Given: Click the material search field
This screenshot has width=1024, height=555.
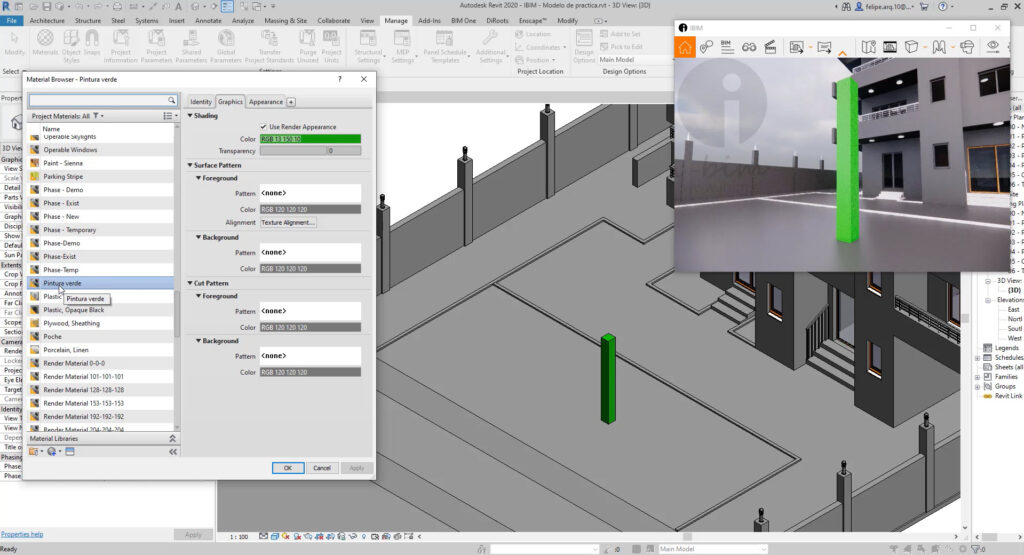Looking at the screenshot, I should click(x=98, y=101).
